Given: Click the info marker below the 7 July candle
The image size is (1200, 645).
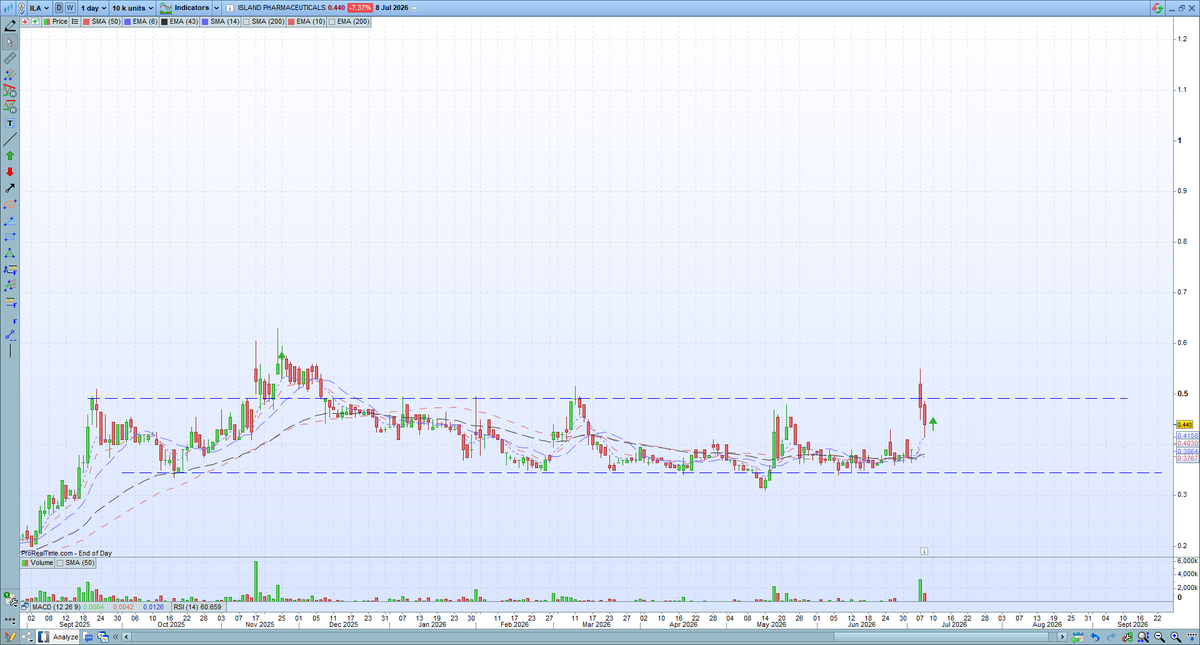Looking at the screenshot, I should [x=925, y=551].
